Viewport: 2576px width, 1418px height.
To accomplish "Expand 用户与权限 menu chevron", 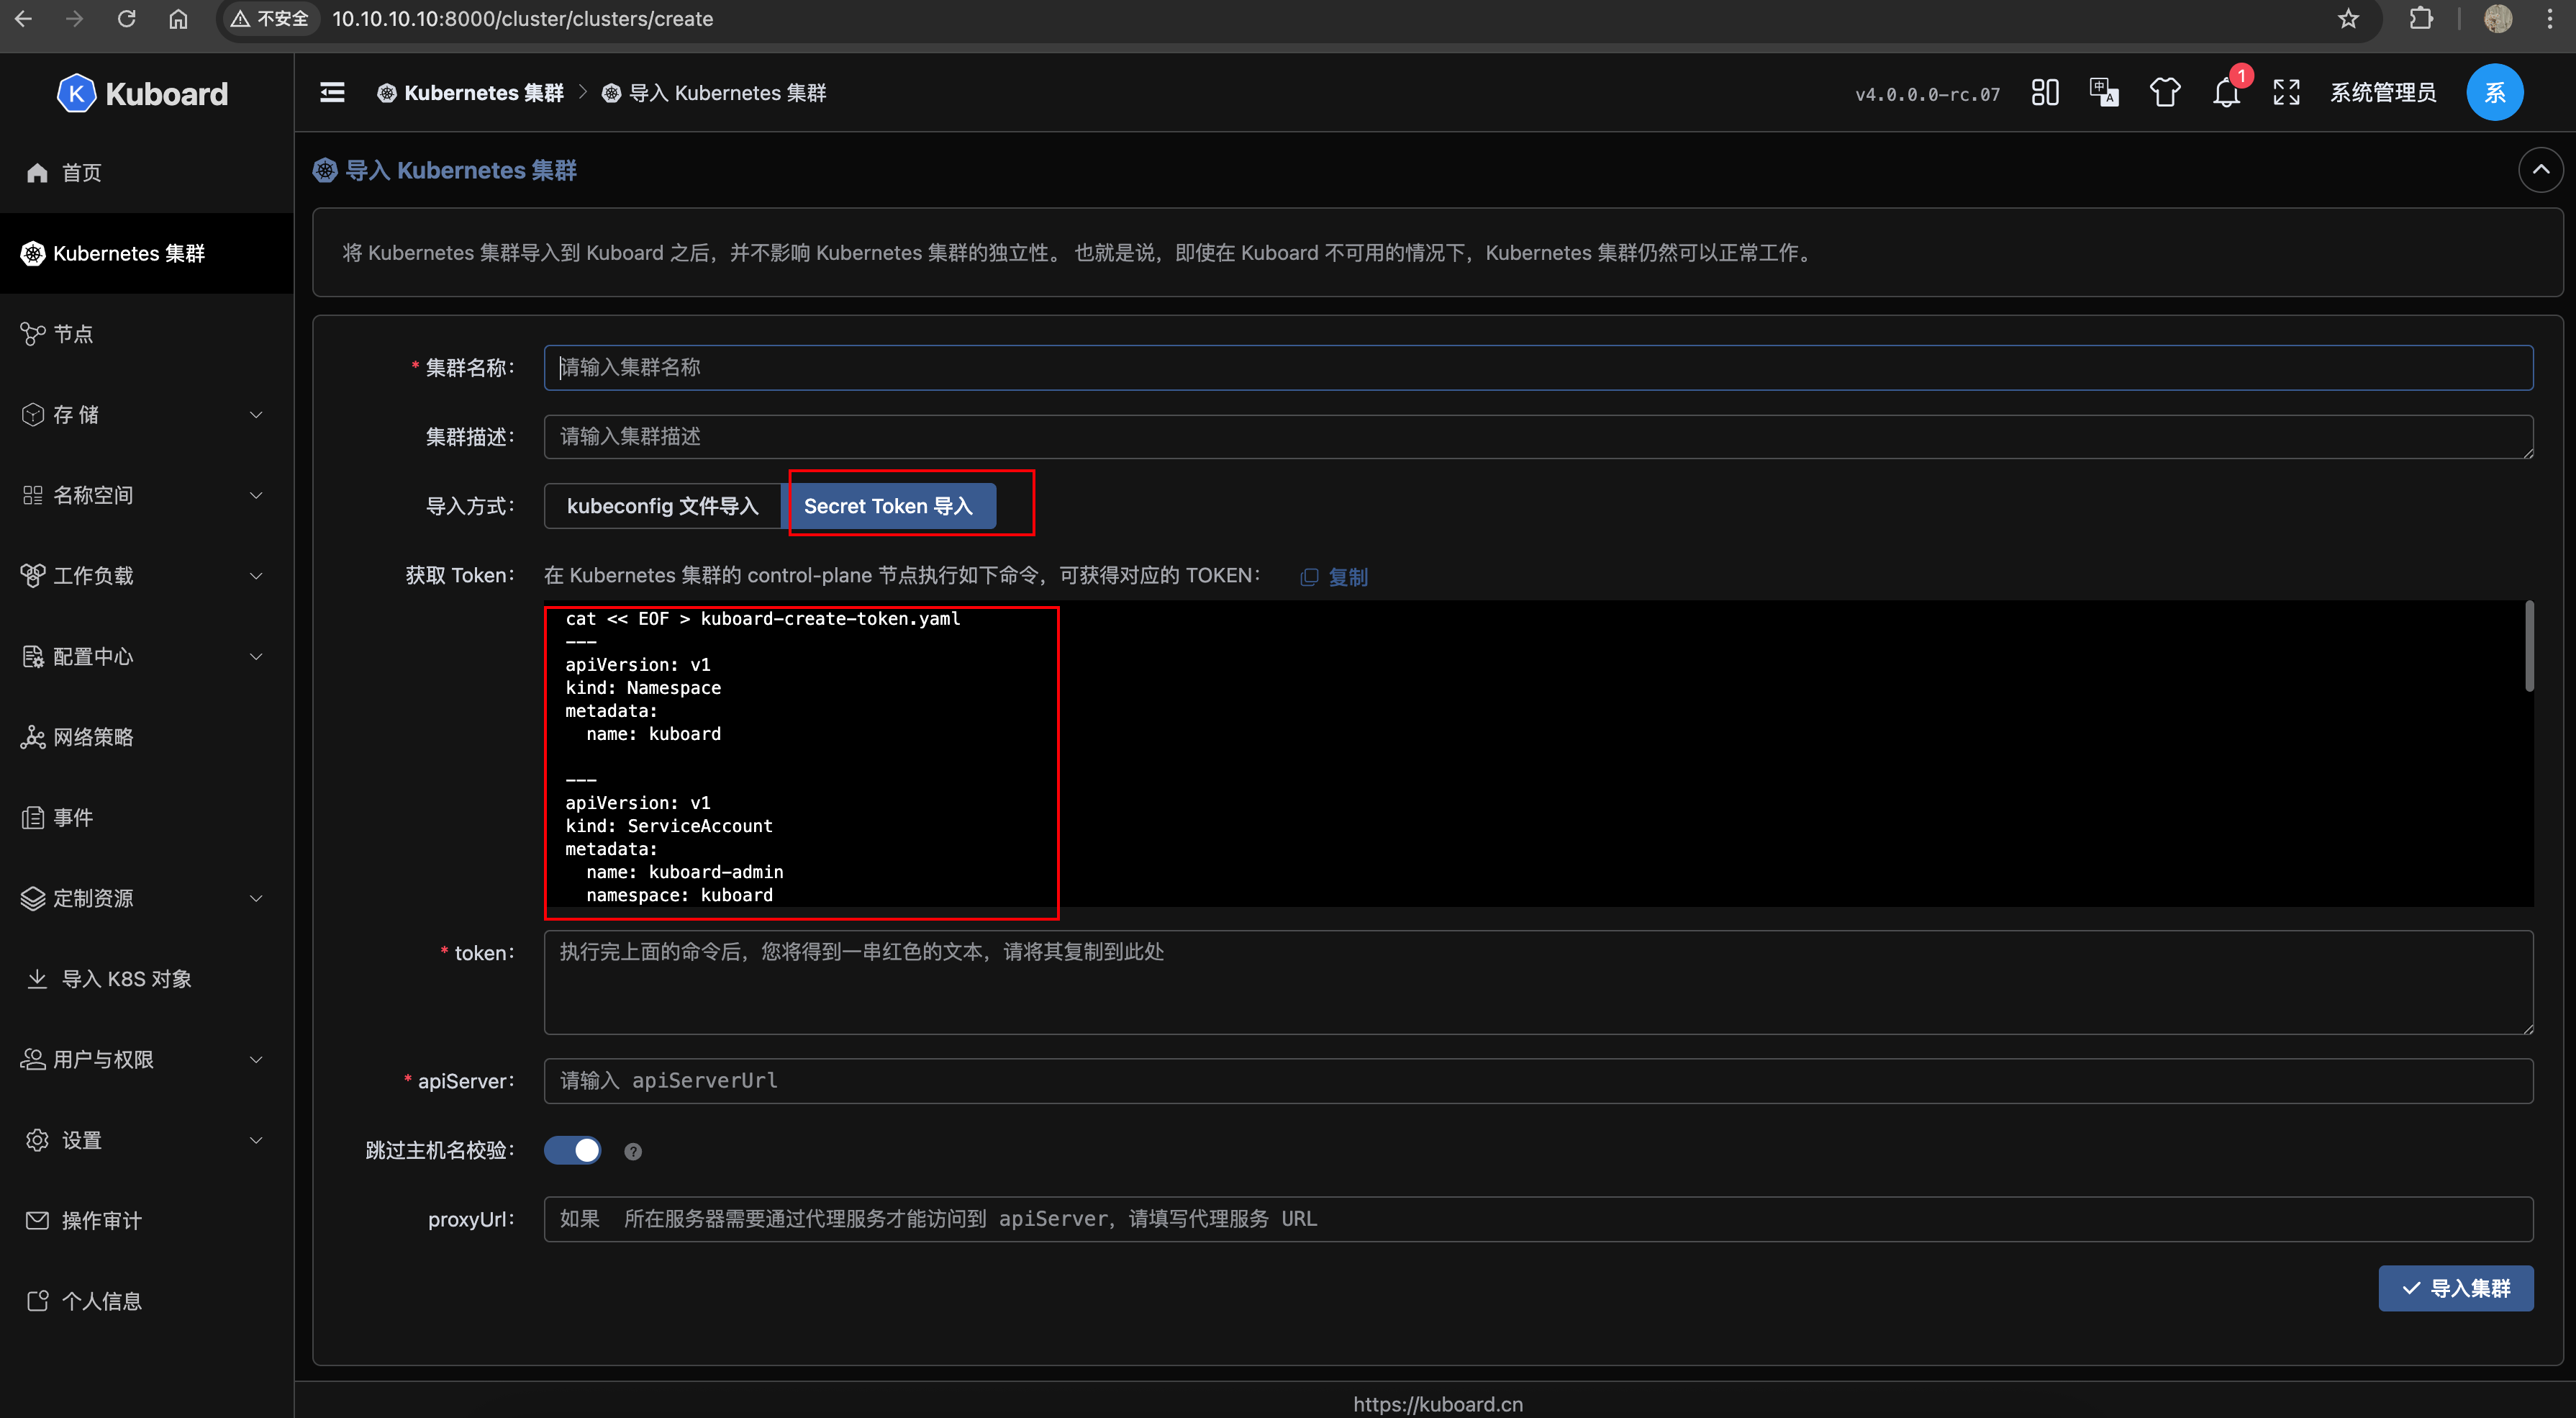I will [x=256, y=1059].
